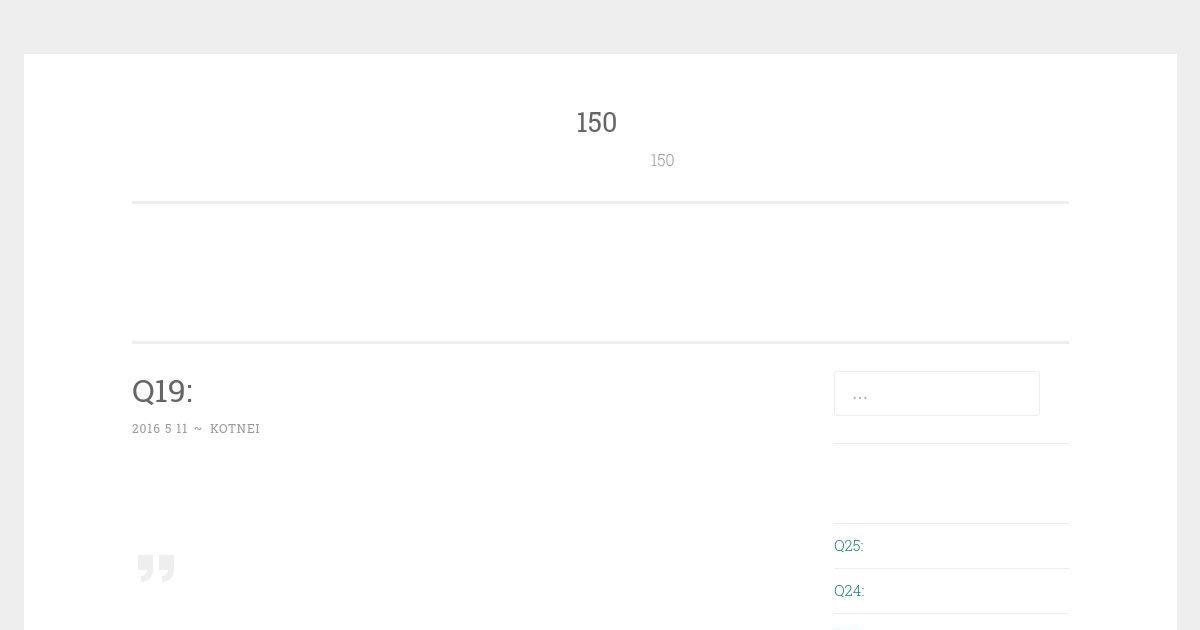This screenshot has width=1200, height=630.
Task: Click inside the search box with ellipsis placeholder
Action: 937,393
